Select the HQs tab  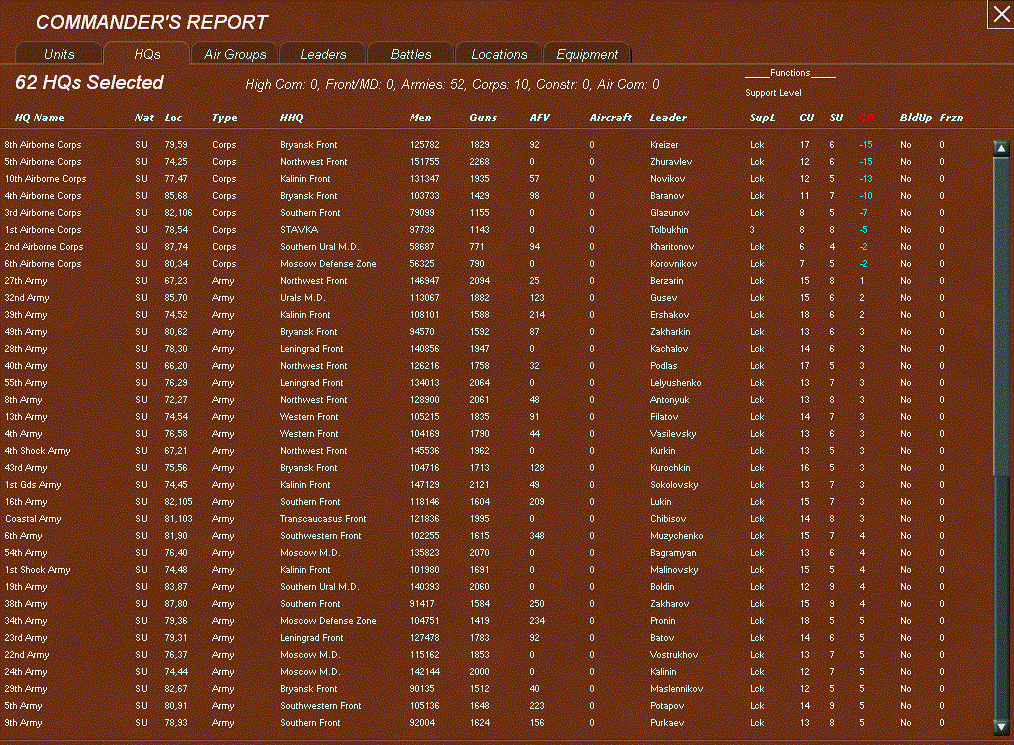147,54
